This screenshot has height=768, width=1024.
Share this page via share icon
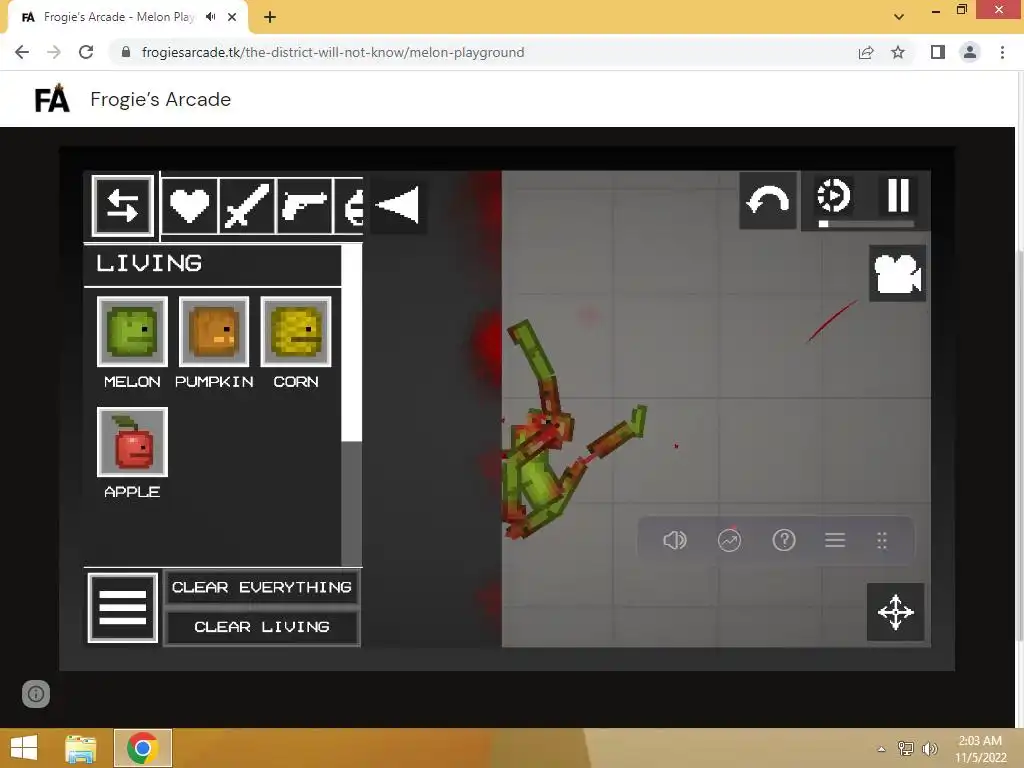pos(866,52)
